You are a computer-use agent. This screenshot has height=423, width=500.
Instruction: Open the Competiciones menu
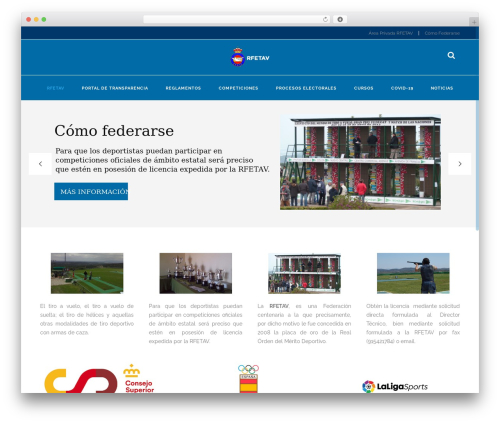(238, 88)
